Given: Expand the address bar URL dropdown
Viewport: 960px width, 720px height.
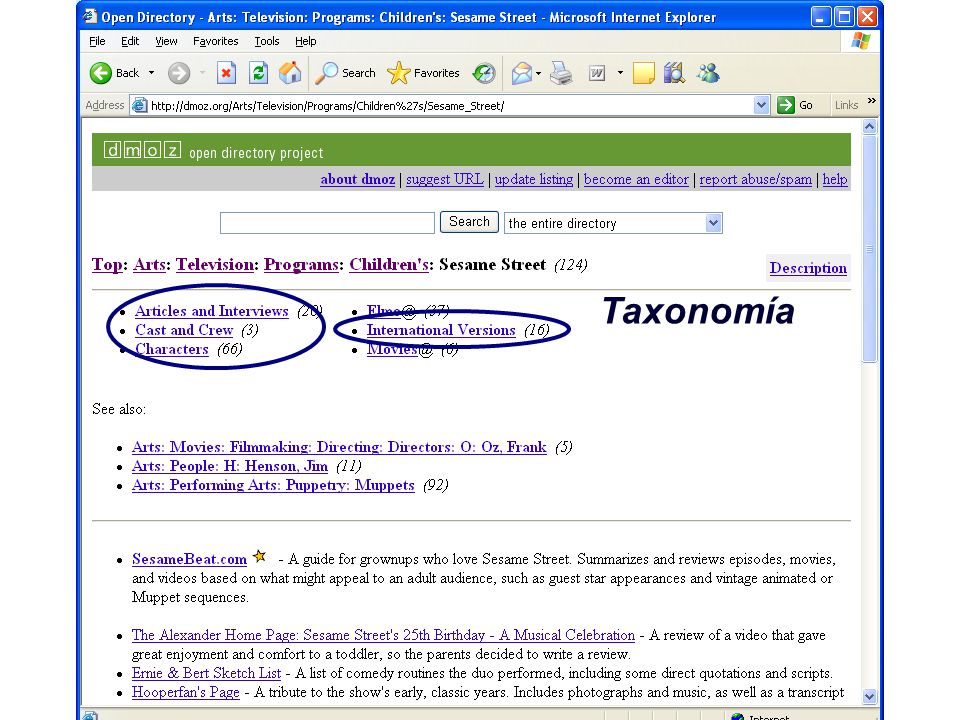Looking at the screenshot, I should coord(761,105).
